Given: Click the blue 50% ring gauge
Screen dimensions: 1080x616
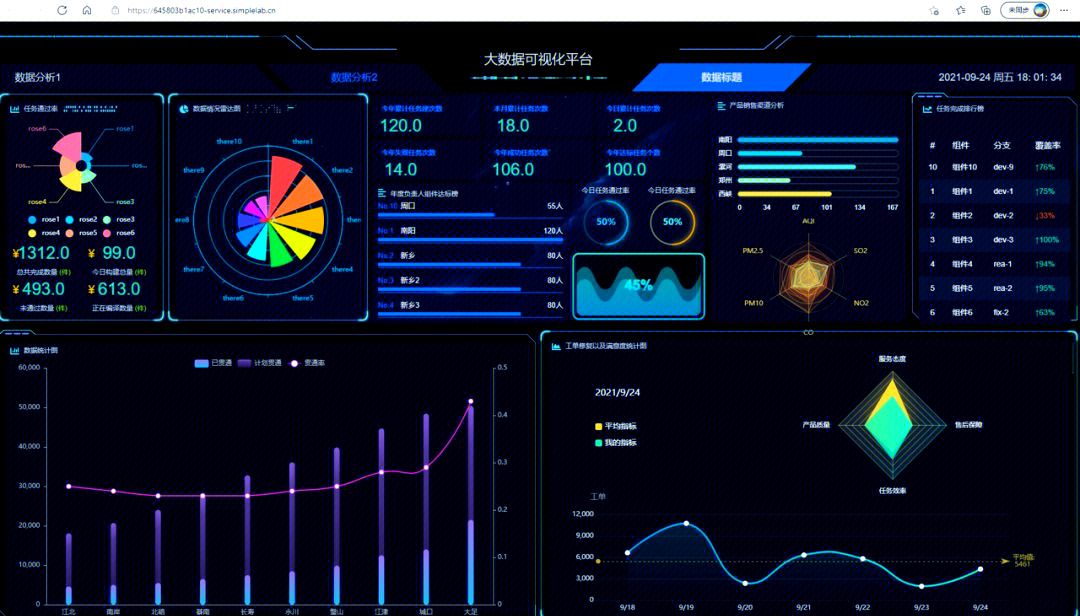Looking at the screenshot, I should [605, 222].
